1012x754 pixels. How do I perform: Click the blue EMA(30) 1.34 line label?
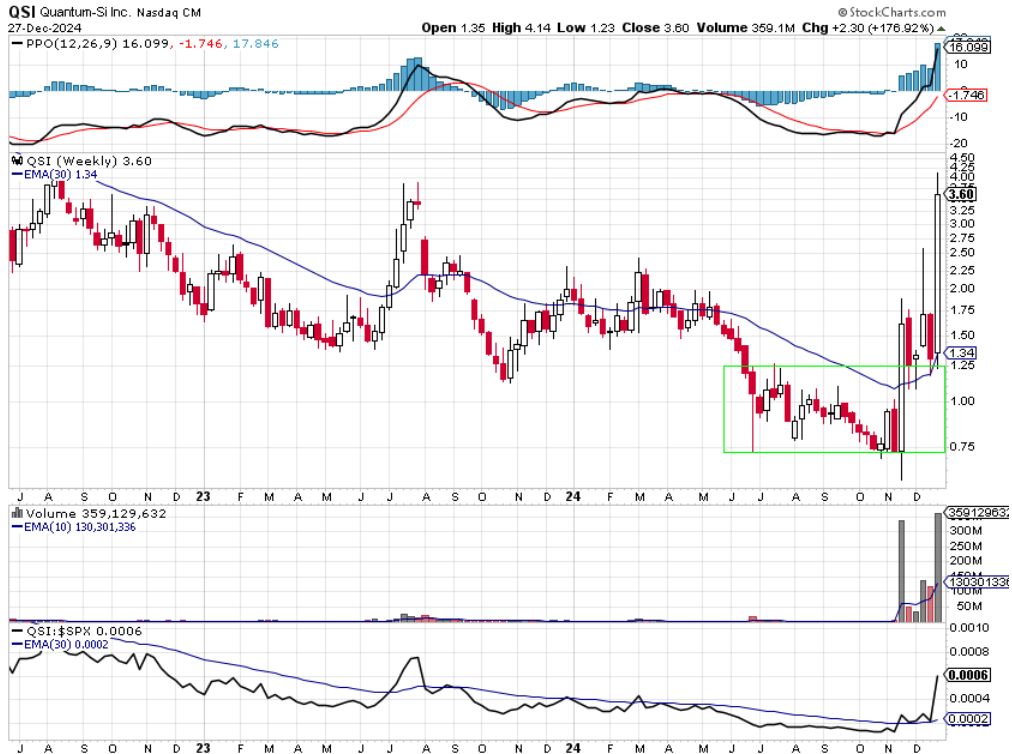(53, 172)
